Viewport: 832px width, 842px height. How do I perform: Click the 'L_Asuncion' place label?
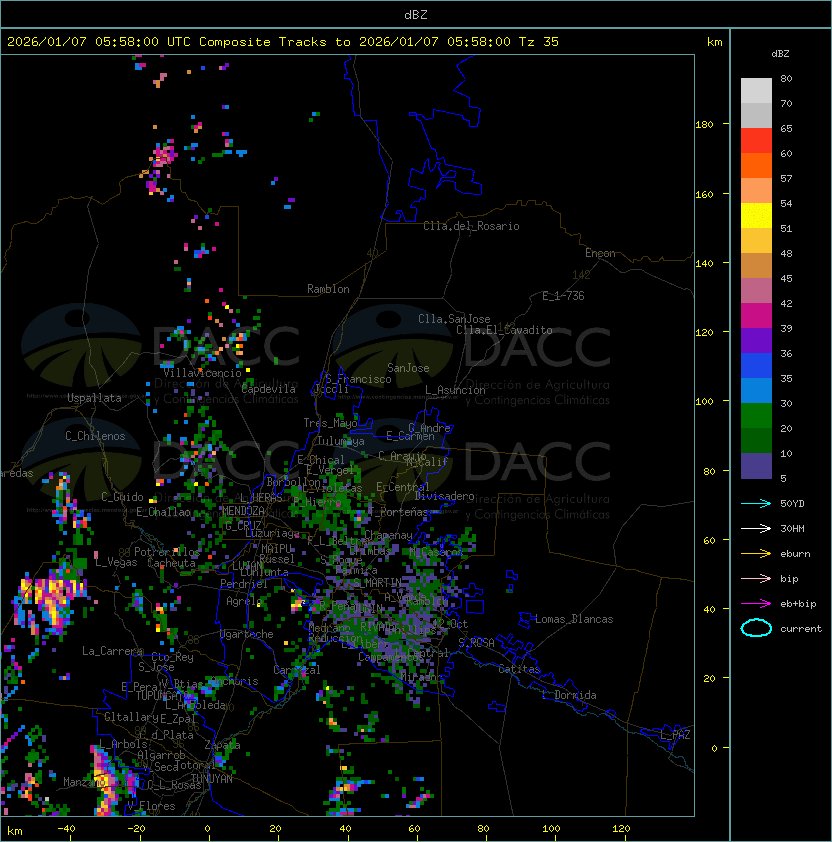pyautogui.click(x=455, y=390)
